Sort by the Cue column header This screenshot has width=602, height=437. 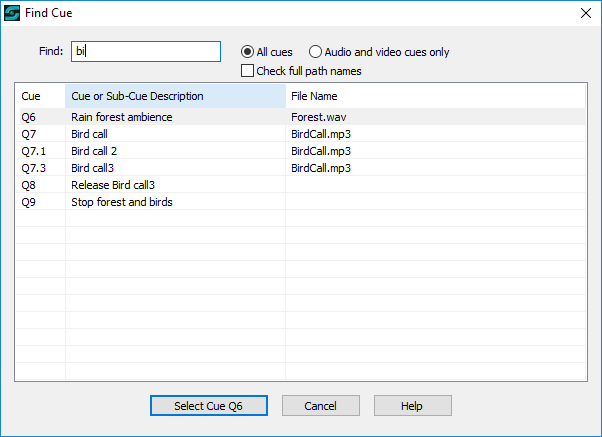41,96
